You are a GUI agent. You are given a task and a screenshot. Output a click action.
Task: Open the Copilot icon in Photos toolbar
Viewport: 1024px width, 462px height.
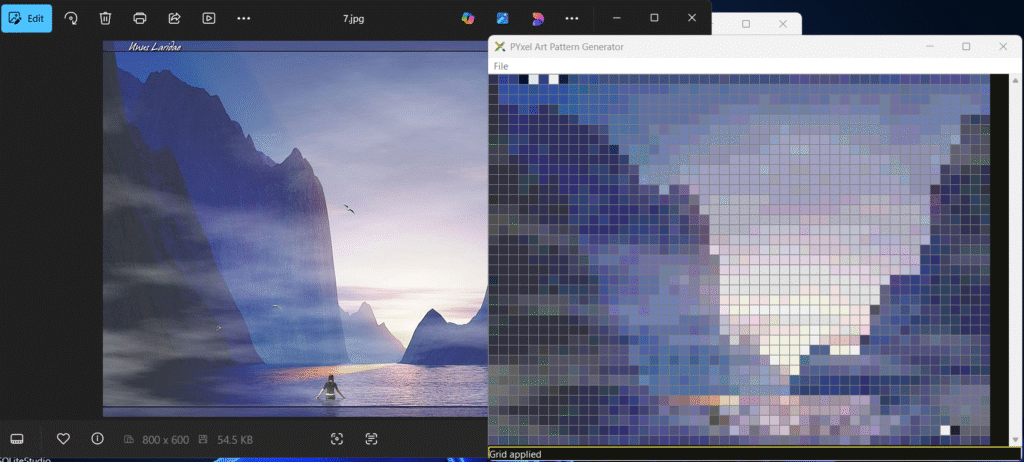tap(467, 18)
